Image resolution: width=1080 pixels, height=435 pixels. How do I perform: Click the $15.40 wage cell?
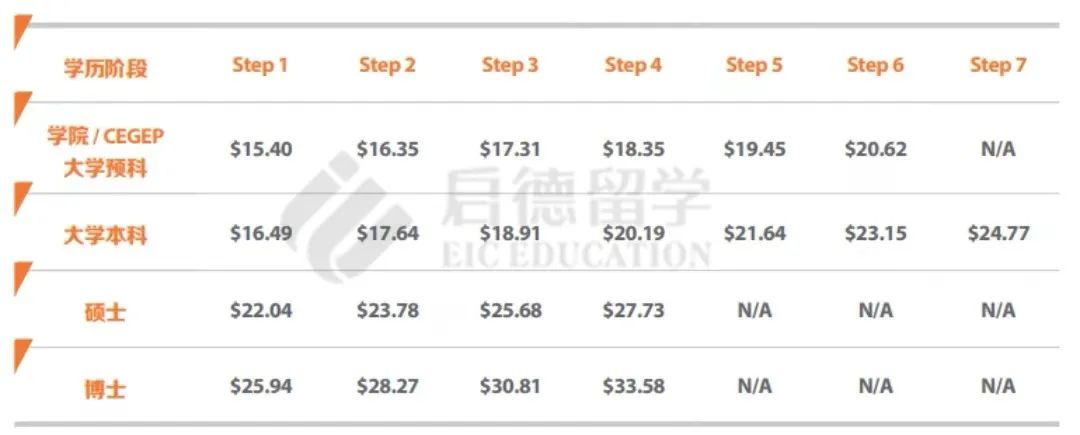click(x=261, y=149)
